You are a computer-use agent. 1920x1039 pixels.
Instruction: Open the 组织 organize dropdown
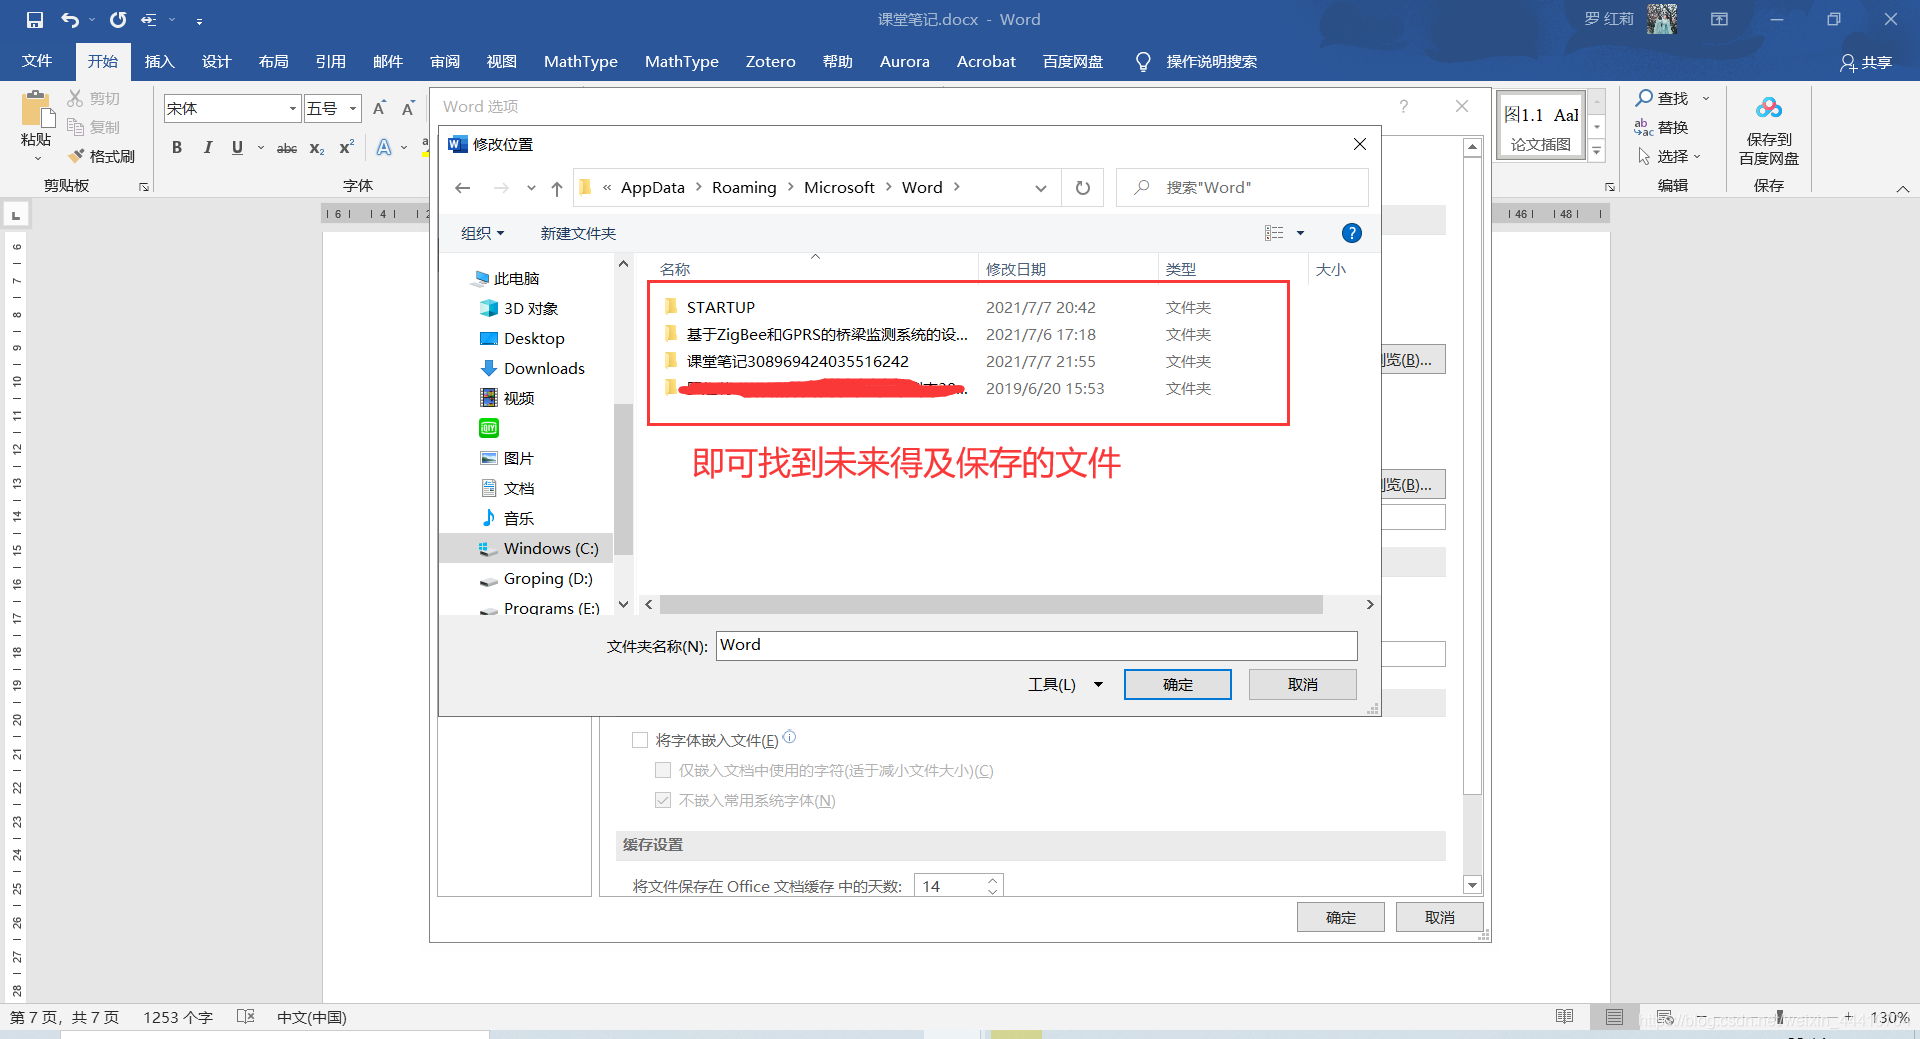pos(482,233)
